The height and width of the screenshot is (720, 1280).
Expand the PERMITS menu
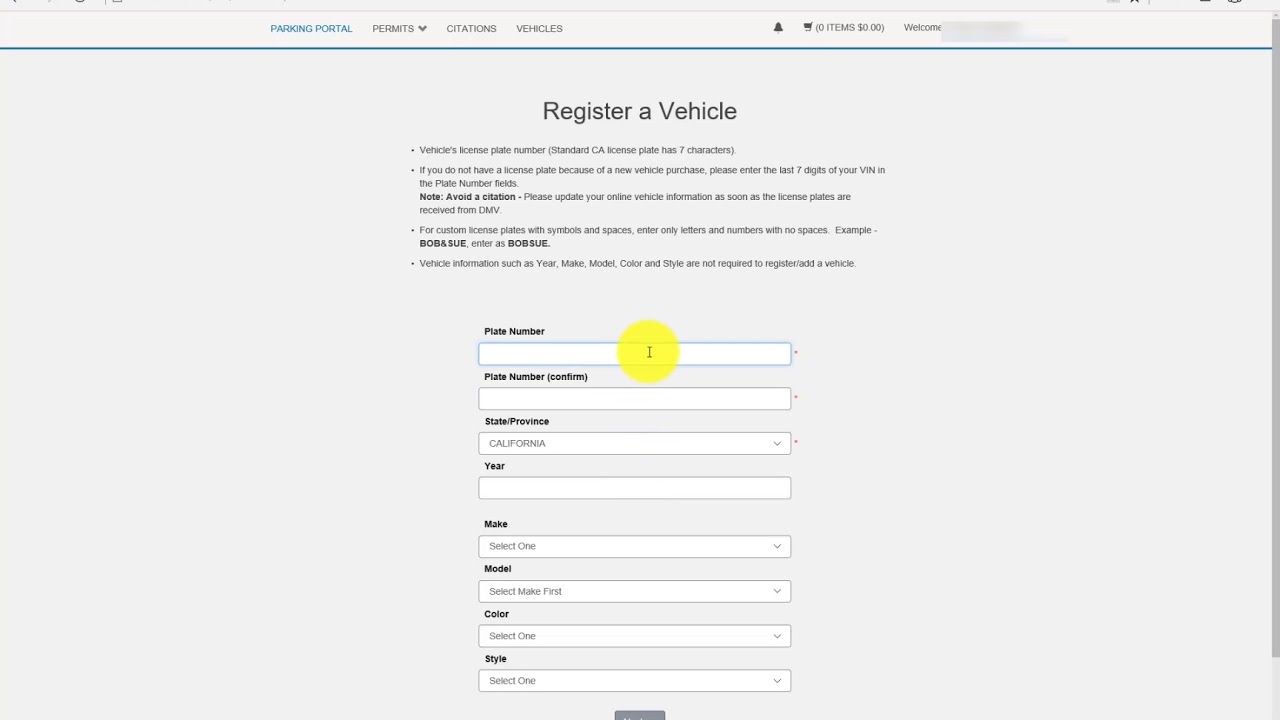click(x=399, y=28)
